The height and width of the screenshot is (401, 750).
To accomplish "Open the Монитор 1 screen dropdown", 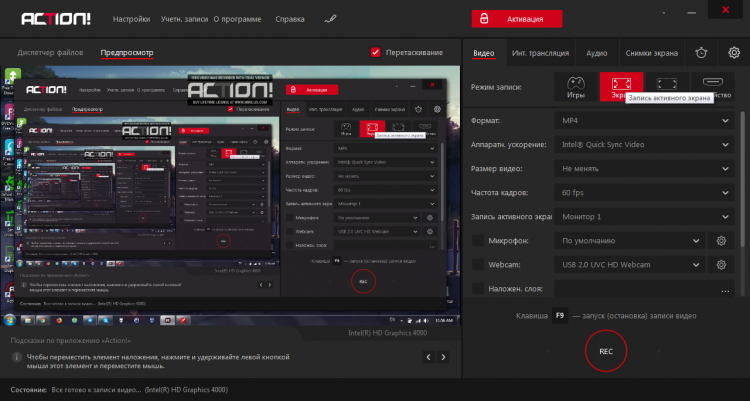I will pos(644,217).
